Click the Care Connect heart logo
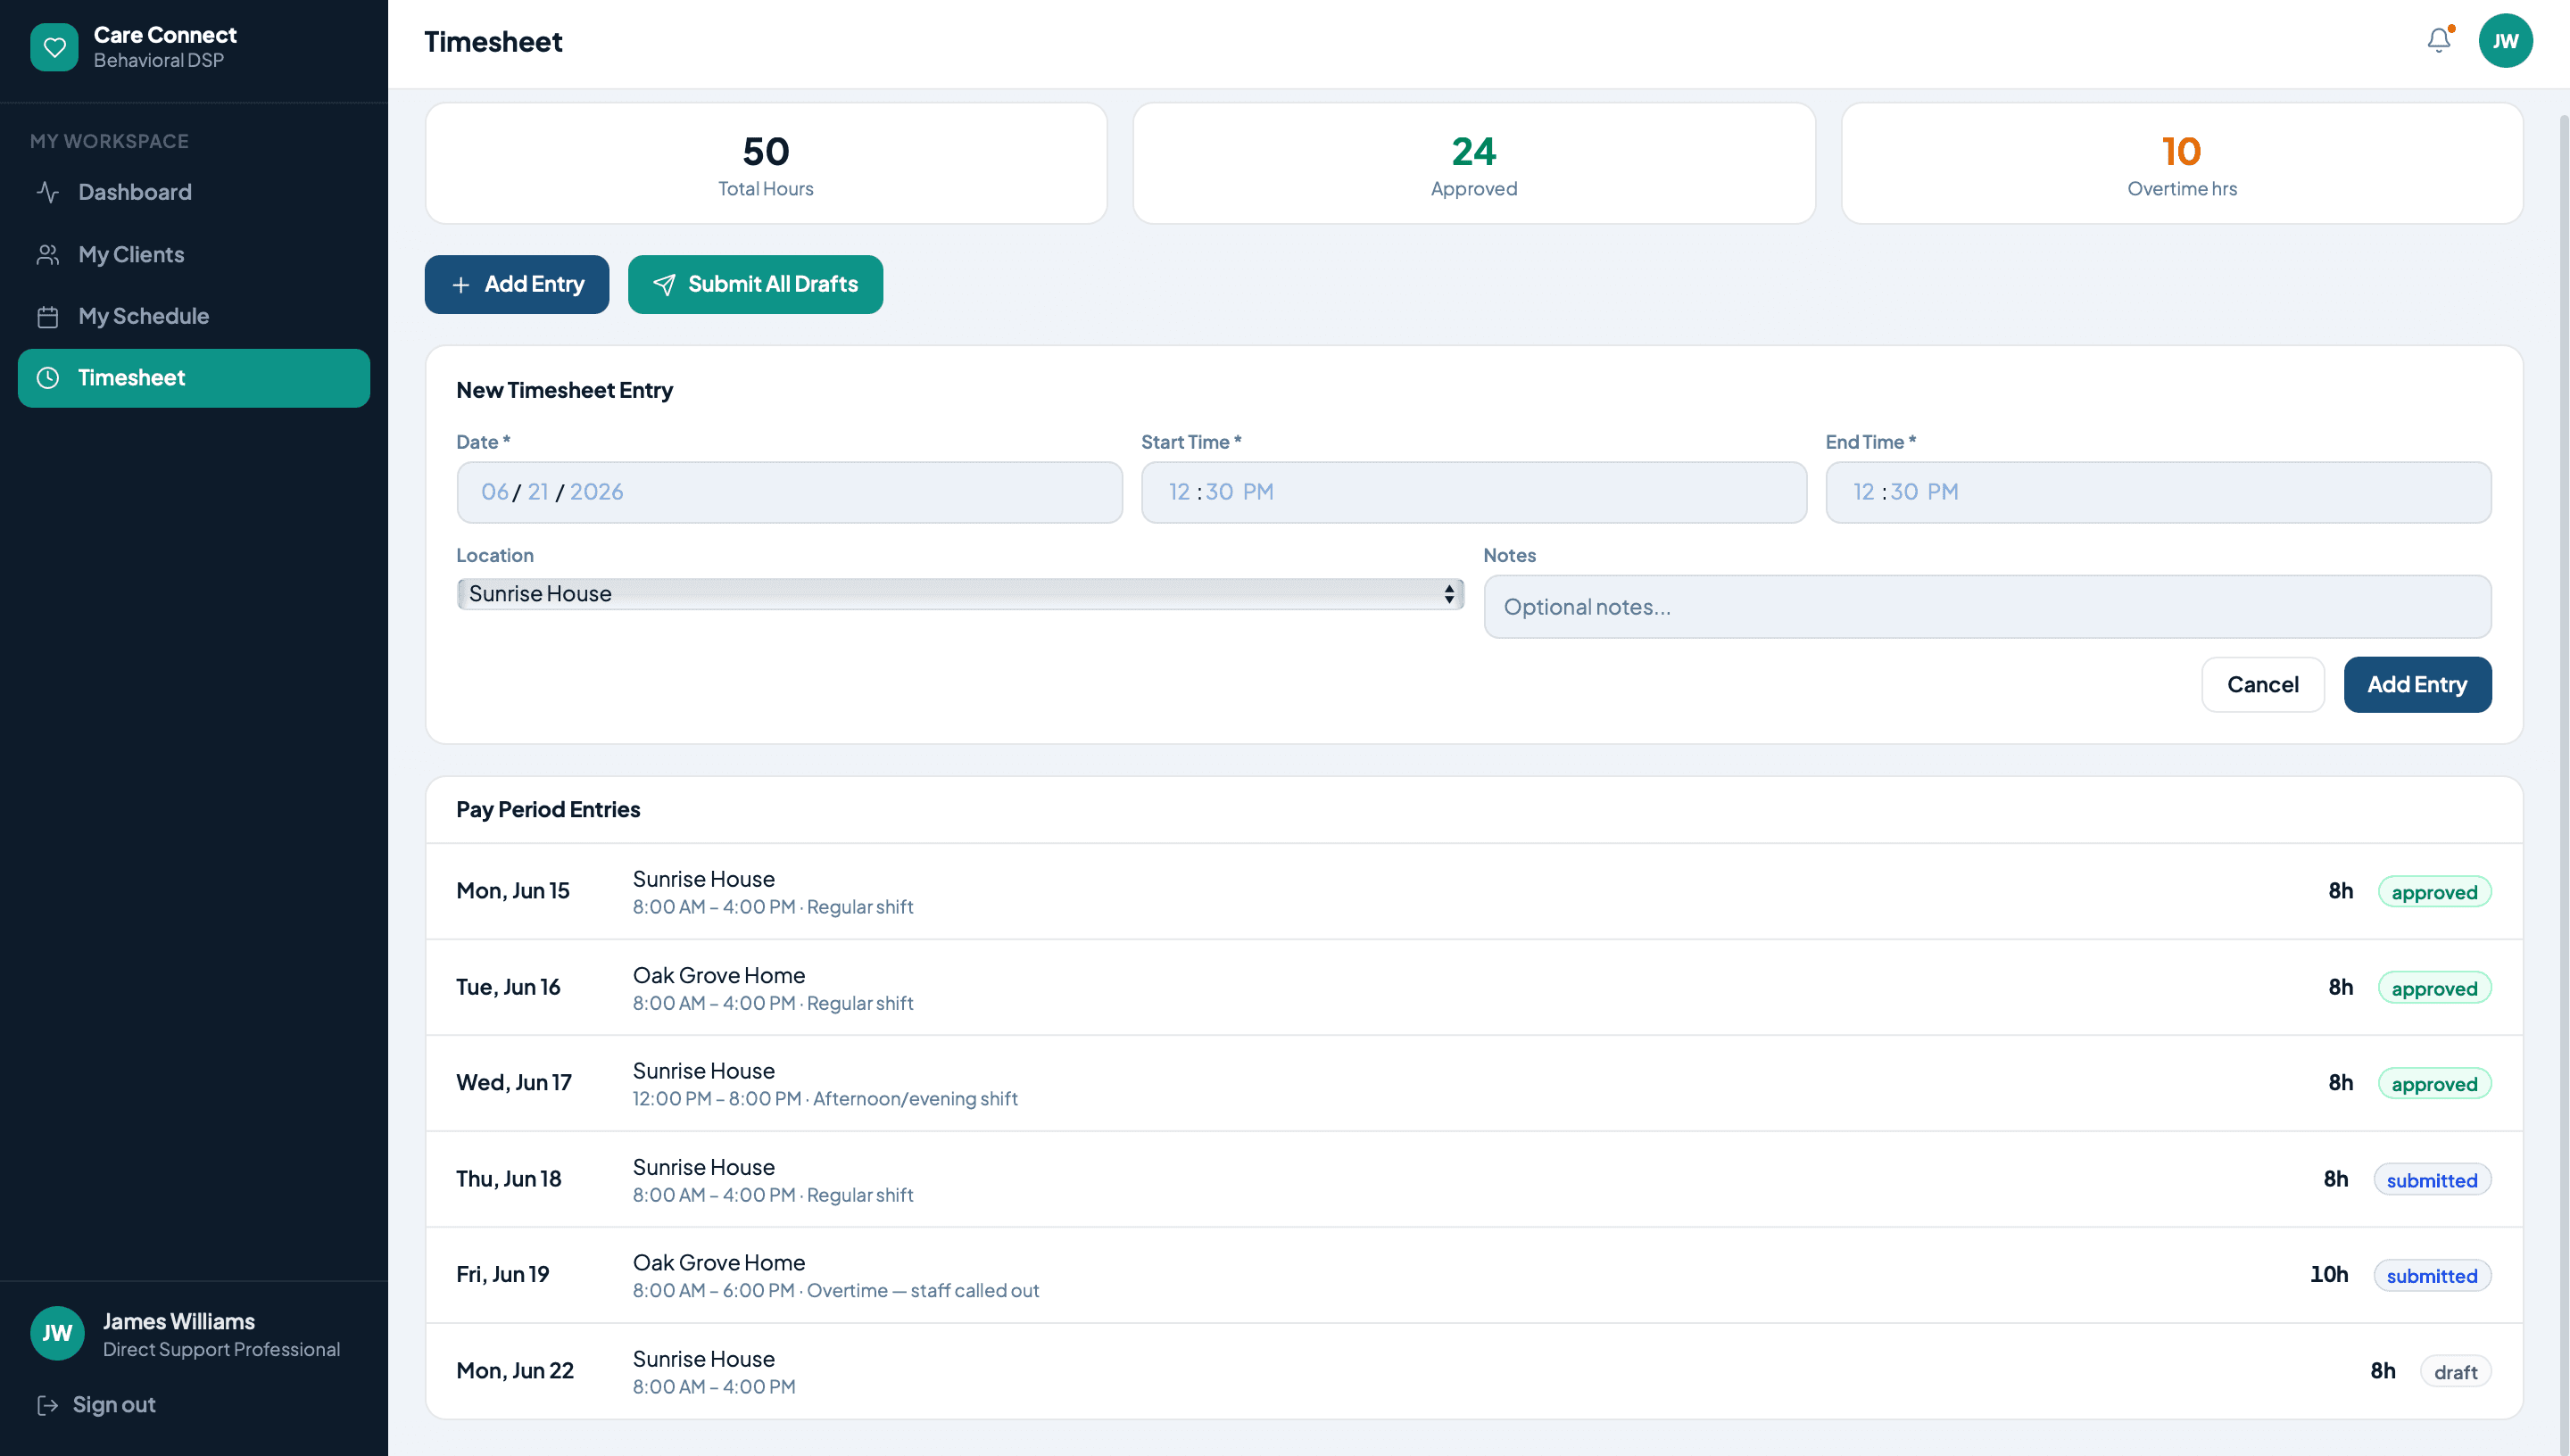This screenshot has width=2570, height=1456. click(x=54, y=47)
